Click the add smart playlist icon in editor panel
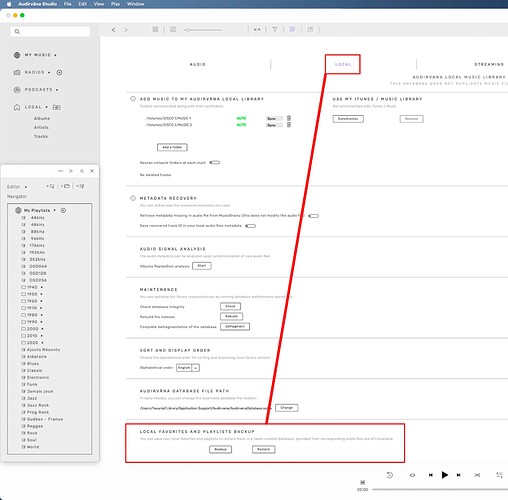The height and width of the screenshot is (500, 508). point(80,186)
